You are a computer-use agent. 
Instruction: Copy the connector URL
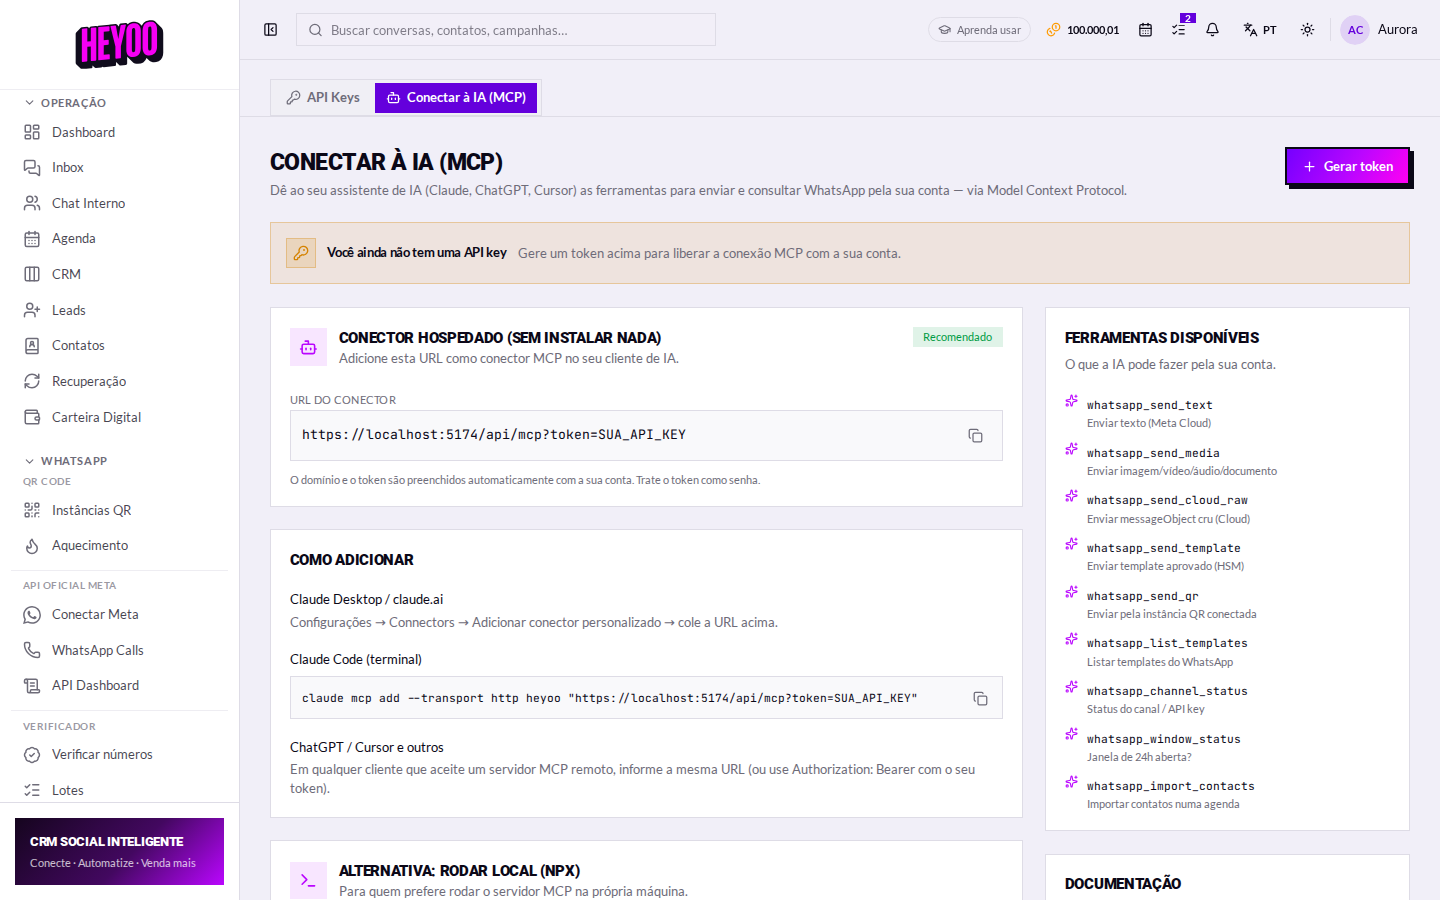pos(975,436)
